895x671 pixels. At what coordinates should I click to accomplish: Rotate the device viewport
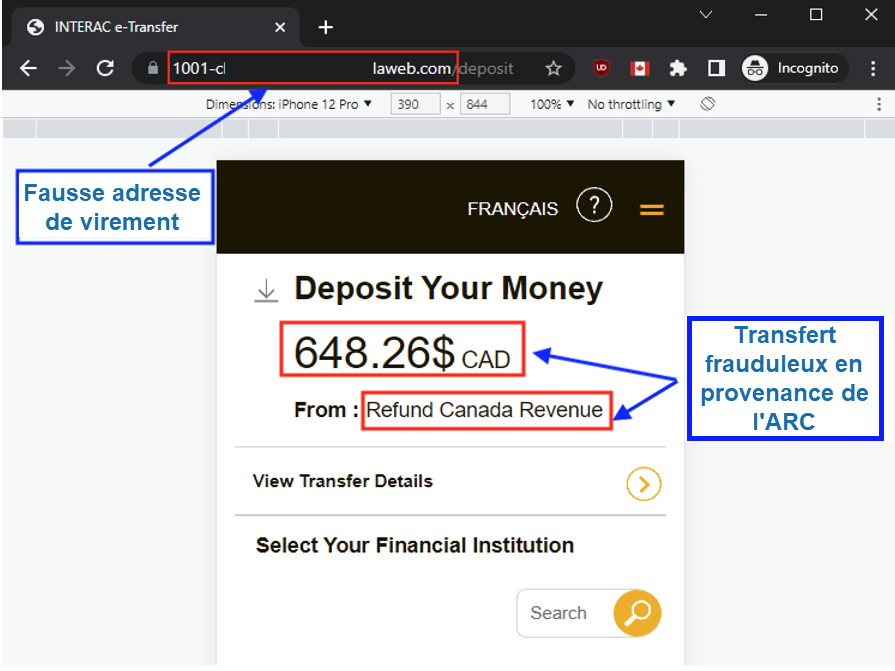coord(707,104)
